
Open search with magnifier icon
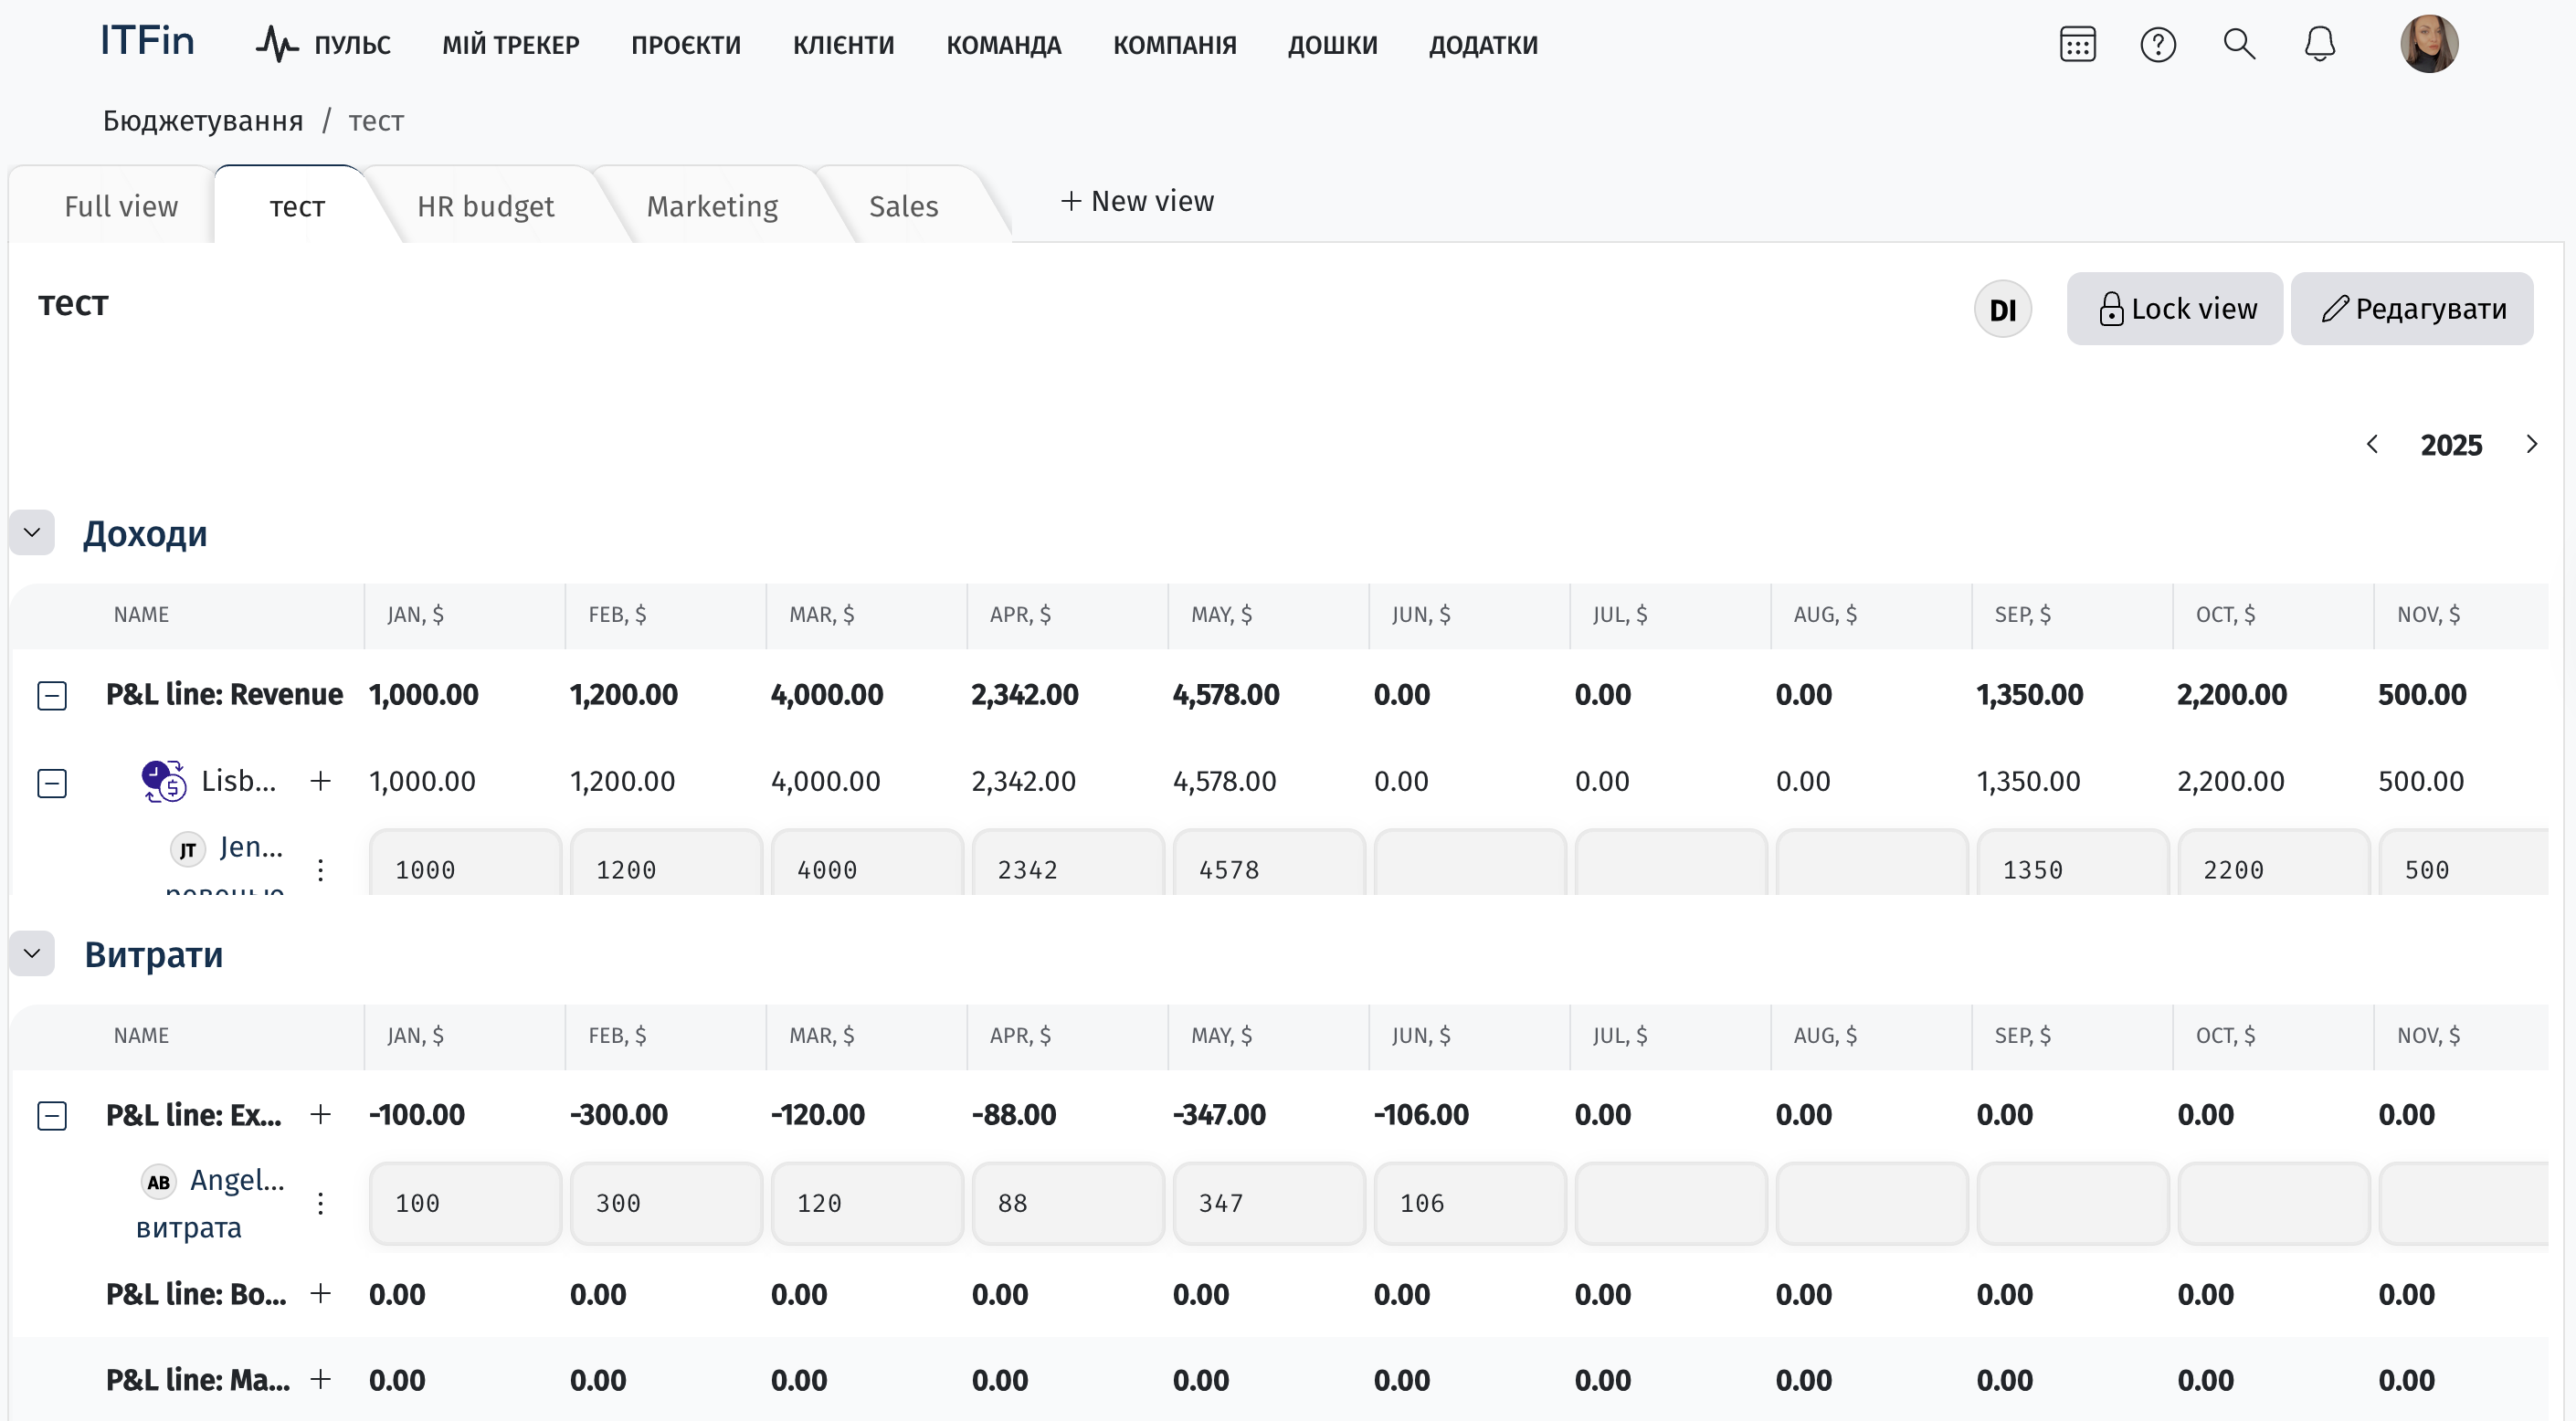pos(2239,44)
